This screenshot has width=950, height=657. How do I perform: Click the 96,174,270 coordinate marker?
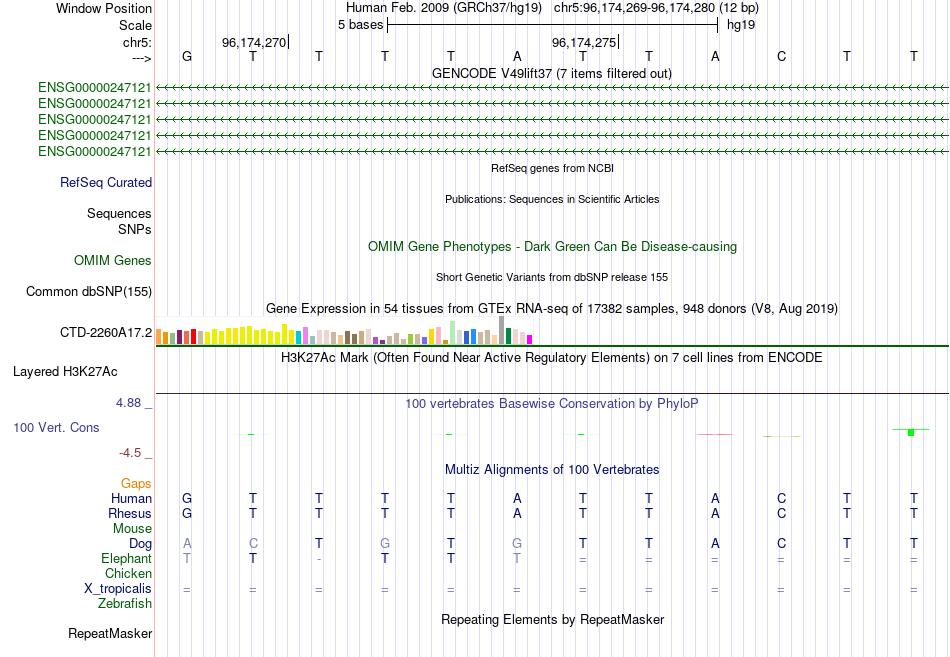point(254,42)
